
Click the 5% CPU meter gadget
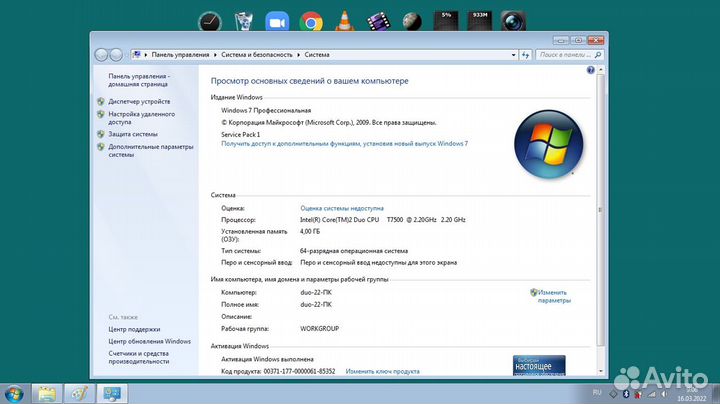(446, 21)
